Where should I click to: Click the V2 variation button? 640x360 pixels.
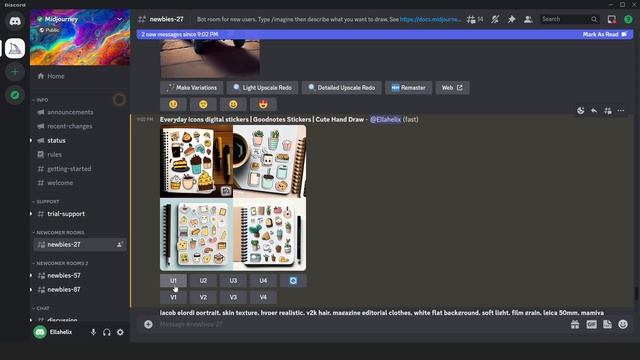[203, 298]
